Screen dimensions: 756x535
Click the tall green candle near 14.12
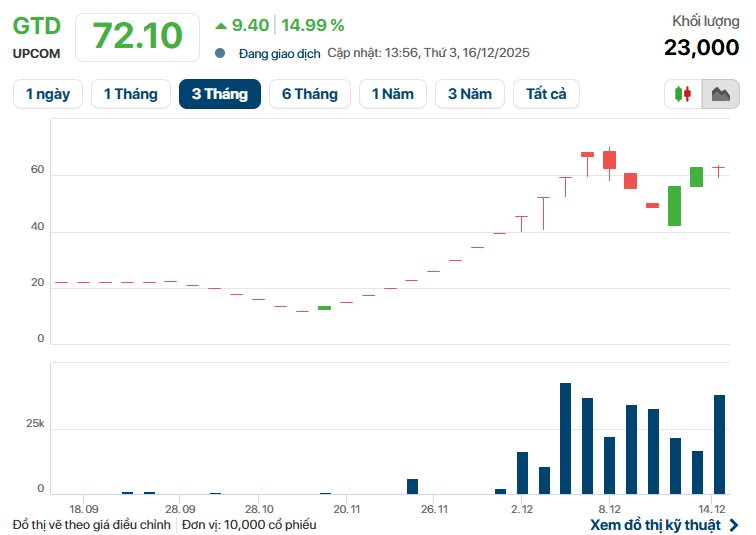675,205
